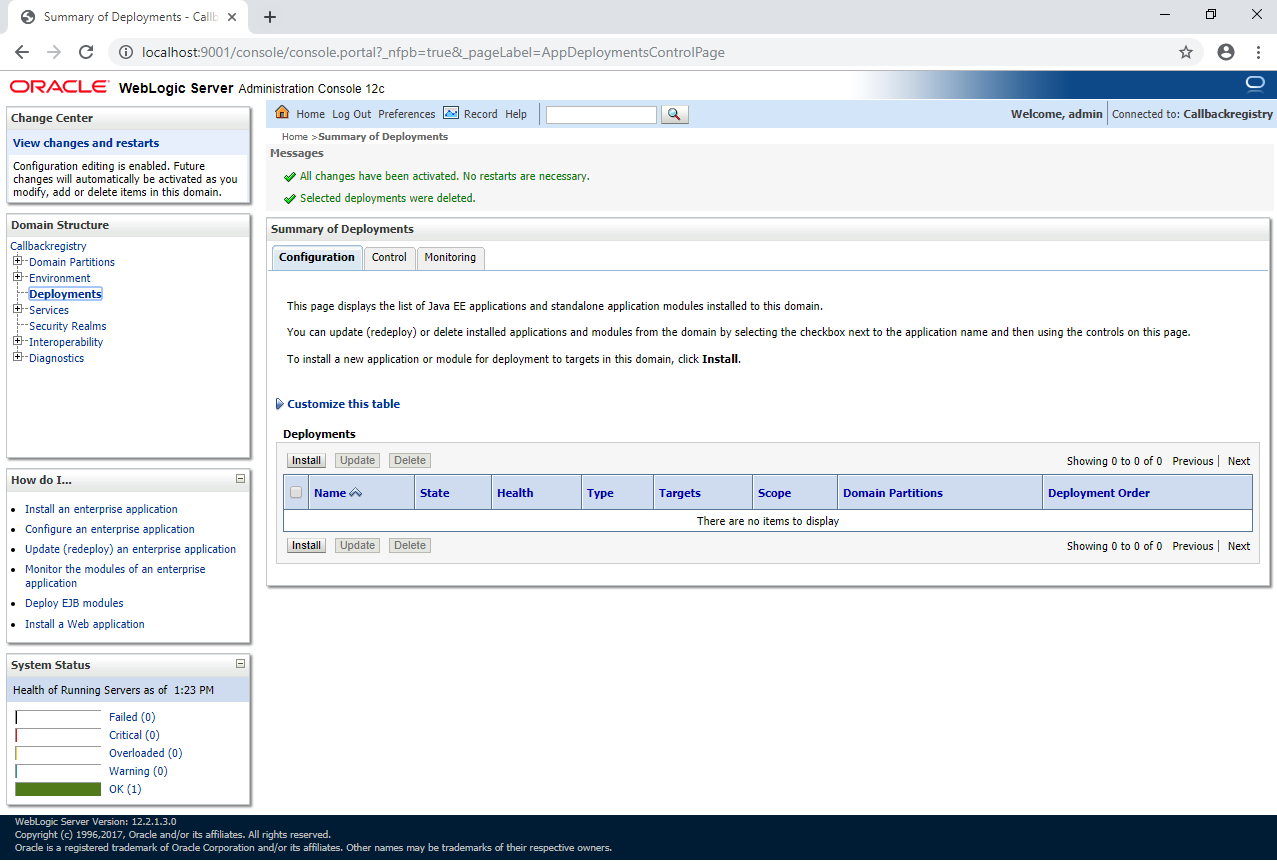The height and width of the screenshot is (868, 1277).
Task: Tick the select-all checkbox in Deployments header
Action: point(296,492)
